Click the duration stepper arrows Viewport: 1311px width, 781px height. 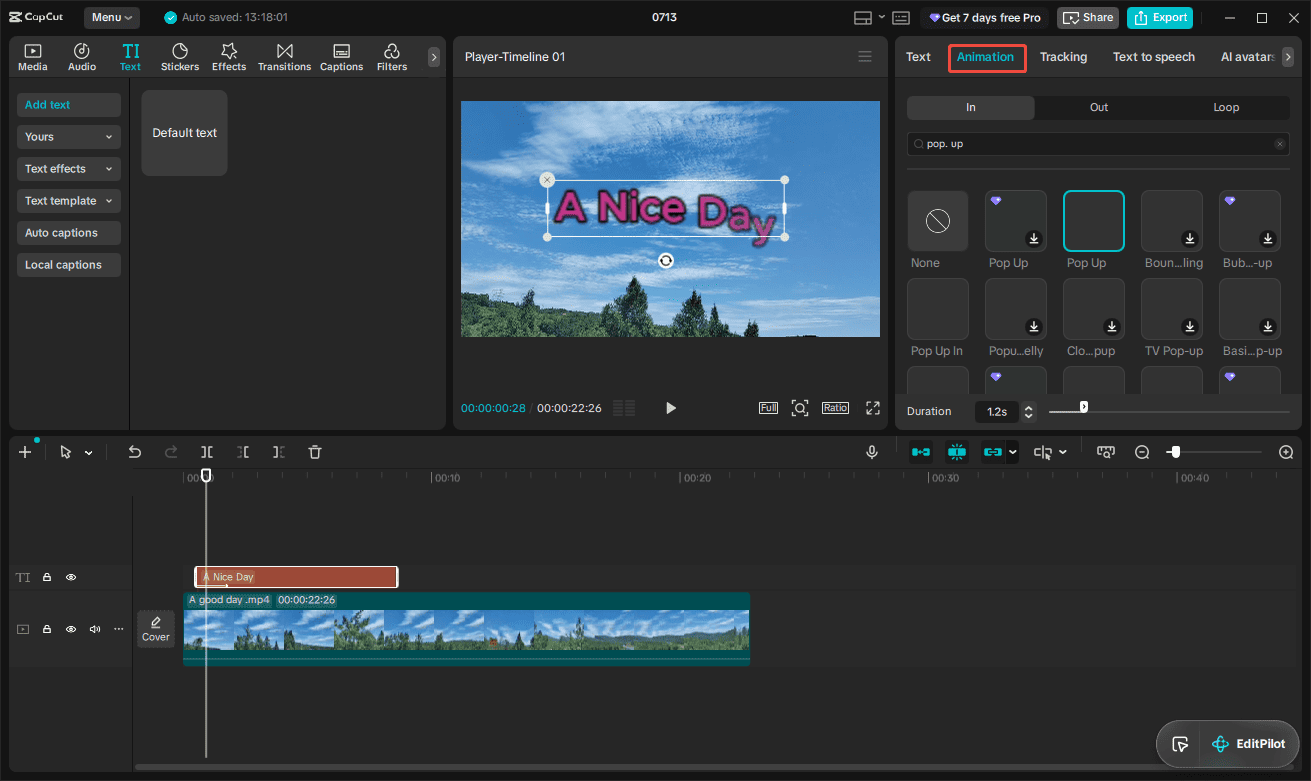1029,411
